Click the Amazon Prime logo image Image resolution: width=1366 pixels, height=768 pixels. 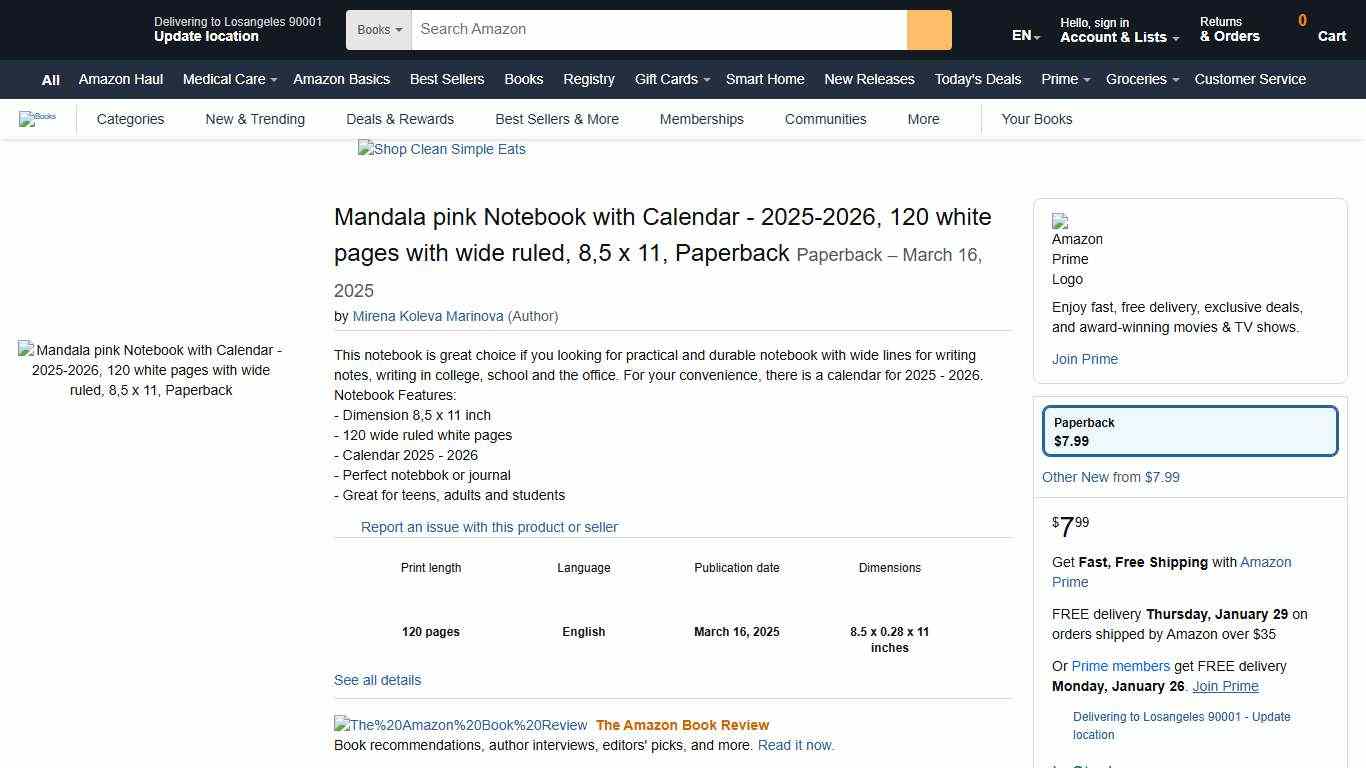click(x=1077, y=250)
